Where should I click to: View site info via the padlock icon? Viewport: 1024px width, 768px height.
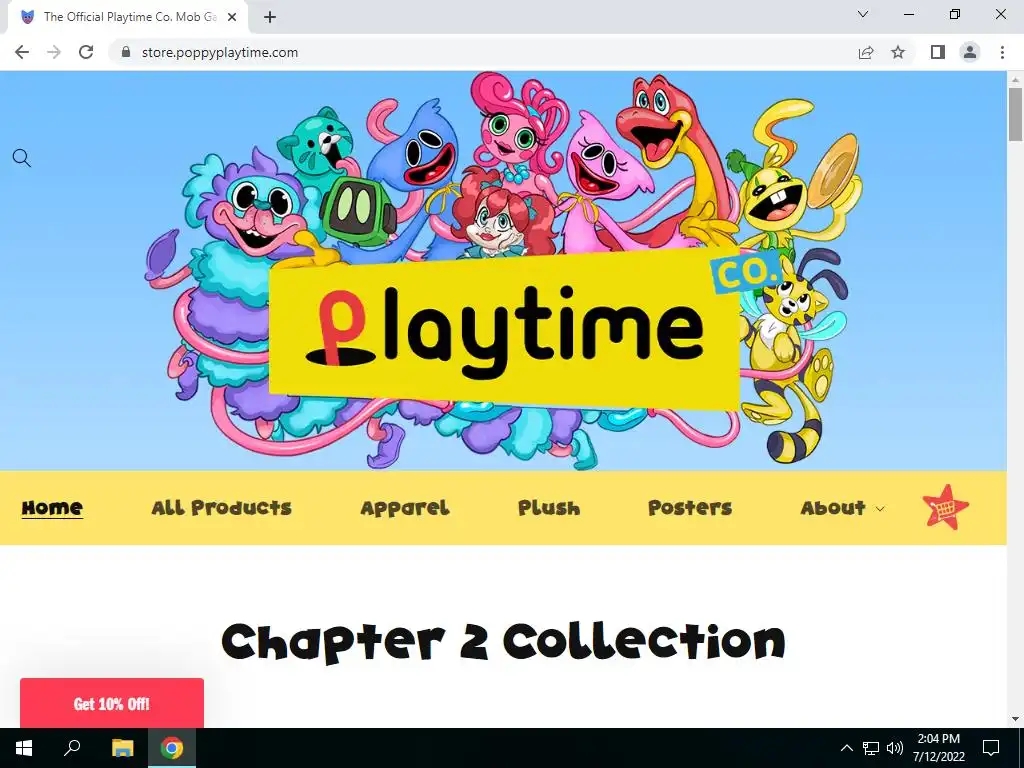click(126, 52)
